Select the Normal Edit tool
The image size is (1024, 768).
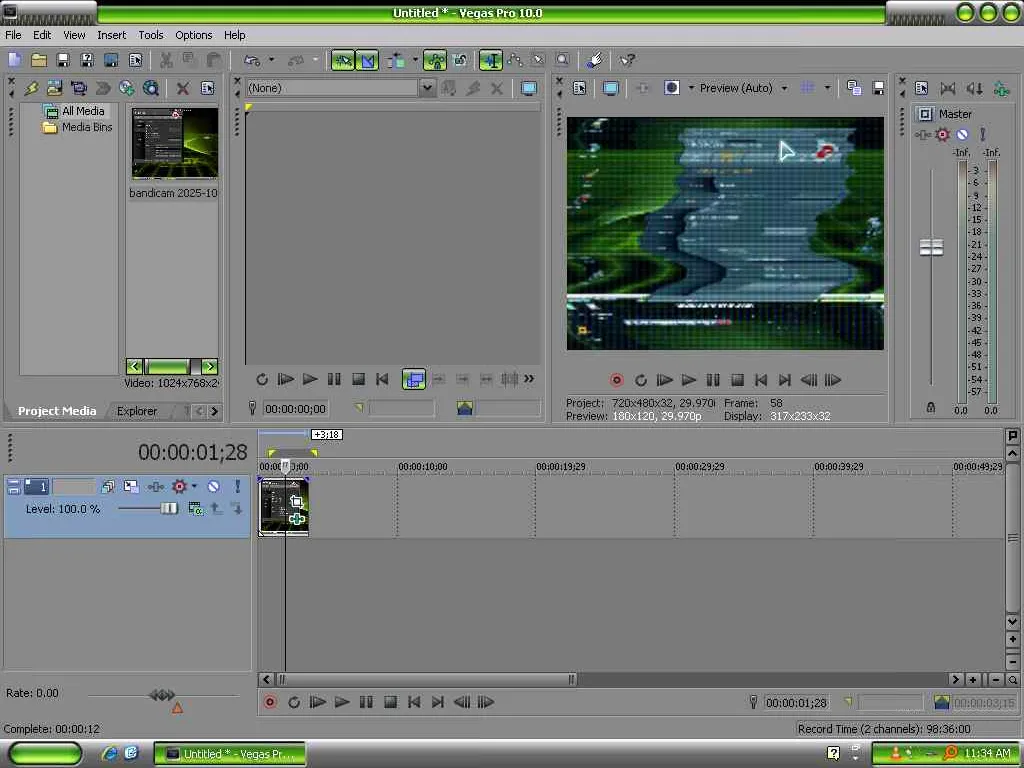490,61
